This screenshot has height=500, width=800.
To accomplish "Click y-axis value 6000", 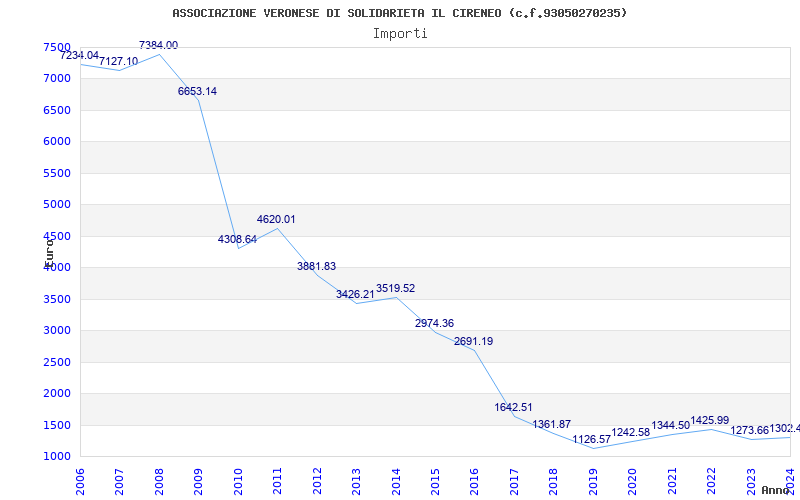I will pos(57,141).
